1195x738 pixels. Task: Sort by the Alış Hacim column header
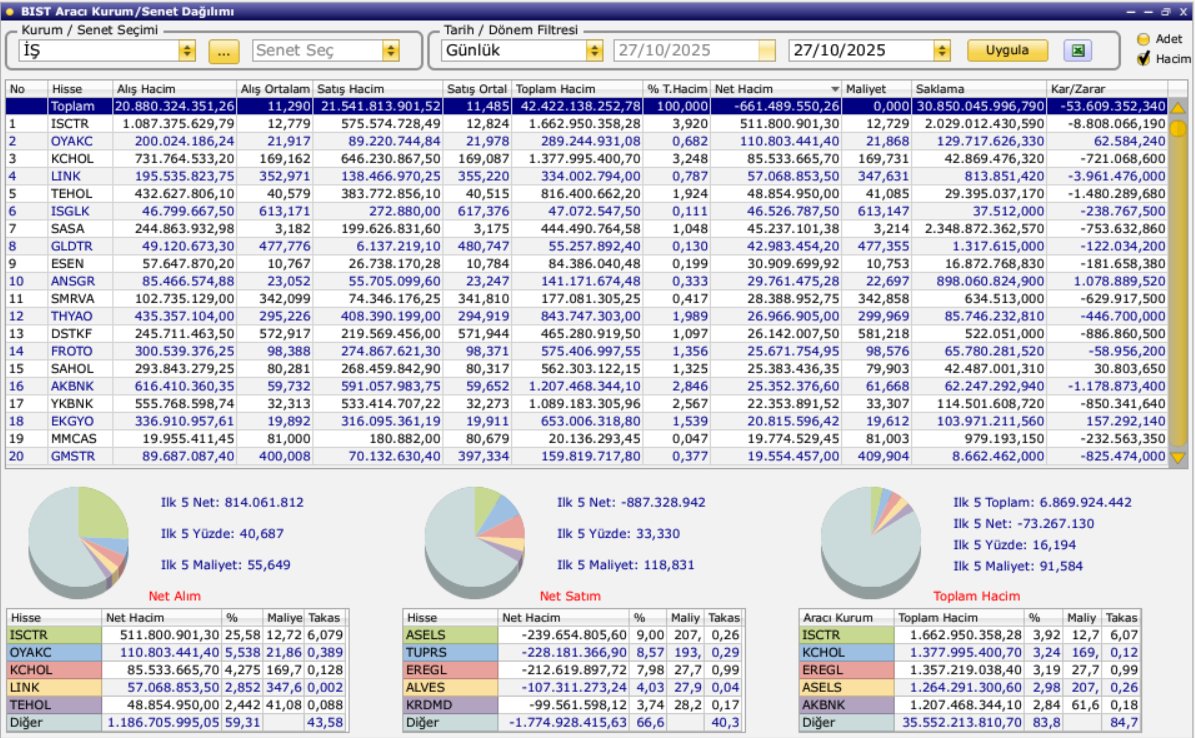pyautogui.click(x=175, y=89)
